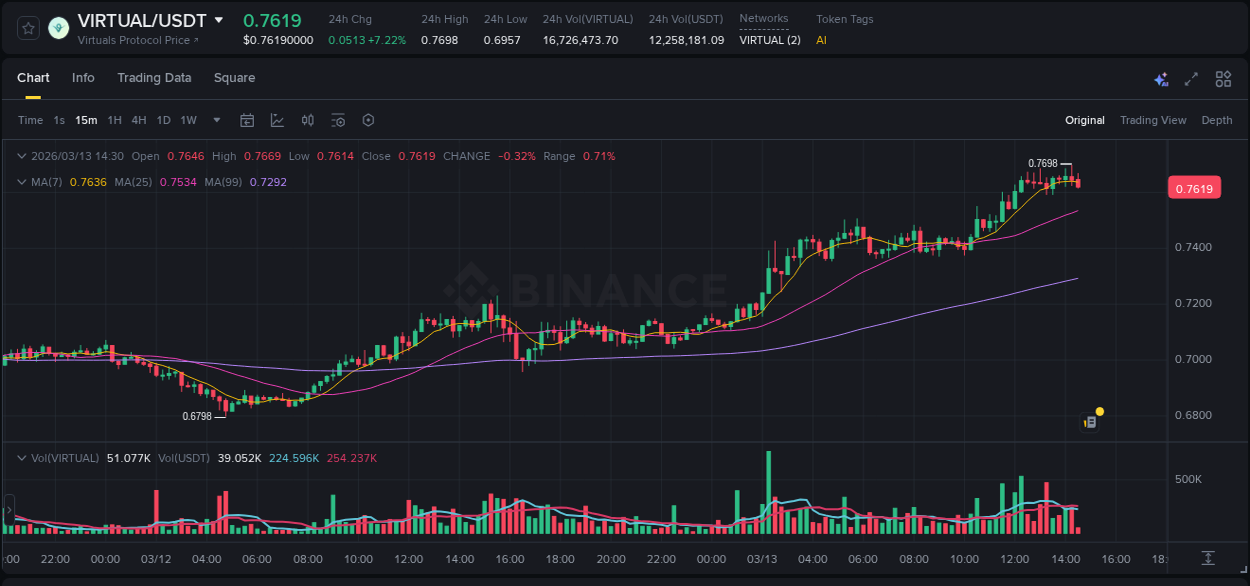Open the grid layout selector icon

[x=1223, y=78]
